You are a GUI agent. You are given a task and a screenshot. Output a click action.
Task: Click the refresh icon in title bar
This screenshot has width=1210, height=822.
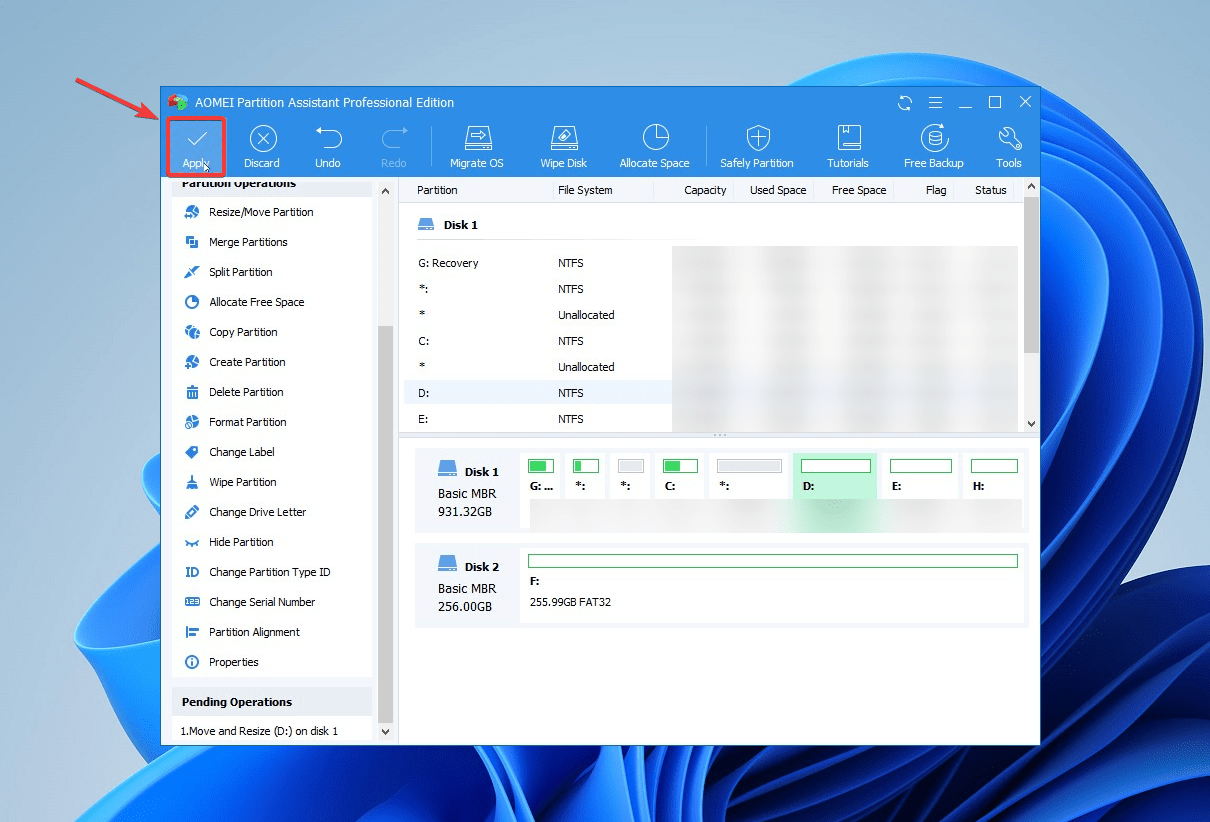coord(905,103)
